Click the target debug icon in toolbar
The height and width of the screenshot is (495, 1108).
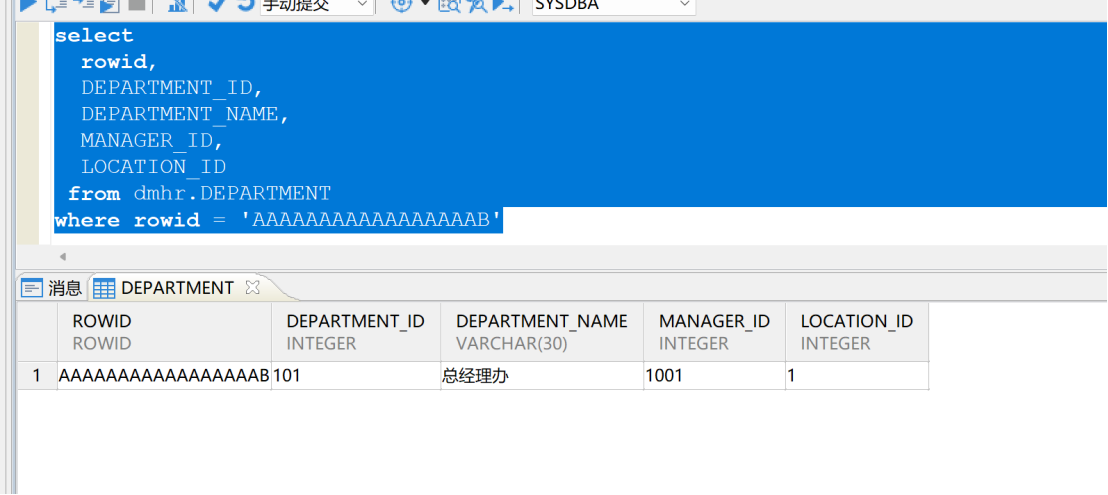point(401,5)
